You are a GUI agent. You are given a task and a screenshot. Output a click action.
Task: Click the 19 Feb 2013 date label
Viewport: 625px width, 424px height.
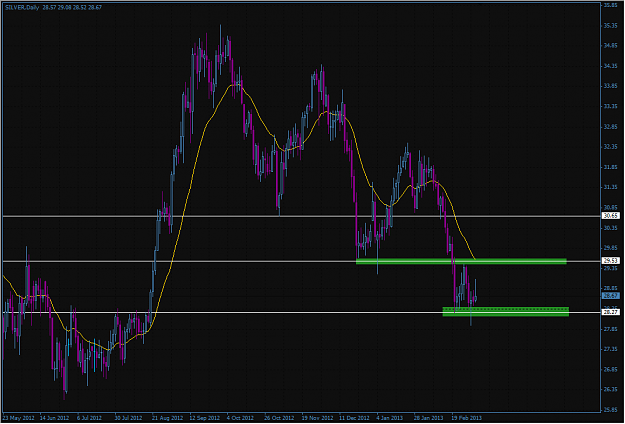466,418
